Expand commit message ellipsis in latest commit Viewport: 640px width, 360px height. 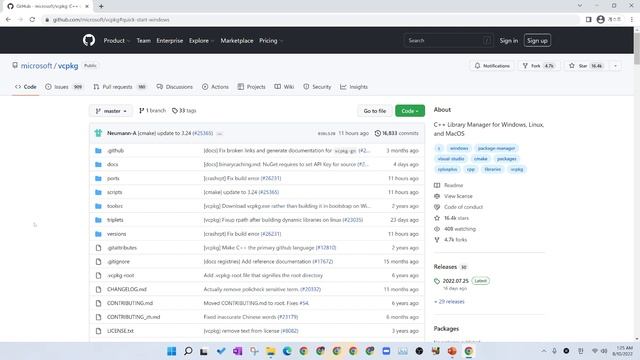tap(219, 133)
